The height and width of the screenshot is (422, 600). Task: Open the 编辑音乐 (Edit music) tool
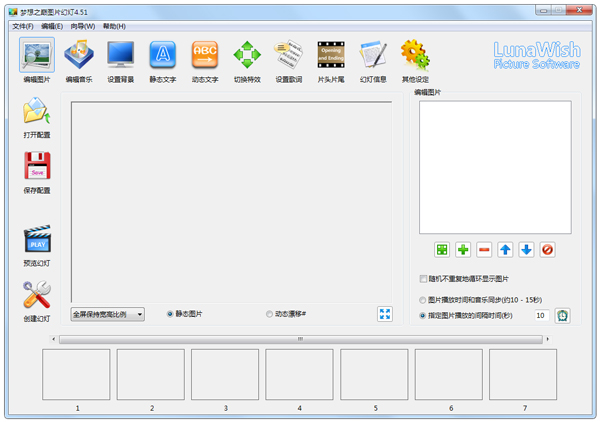[79, 55]
